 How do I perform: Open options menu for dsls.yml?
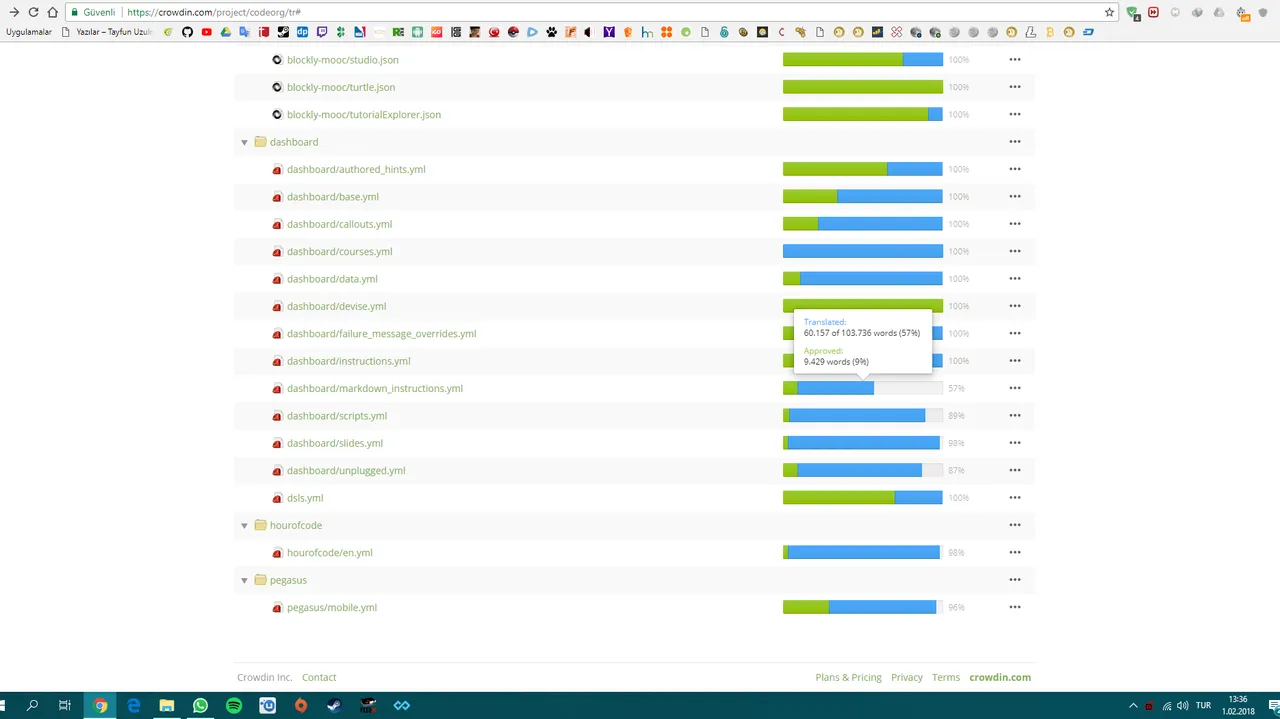1015,498
